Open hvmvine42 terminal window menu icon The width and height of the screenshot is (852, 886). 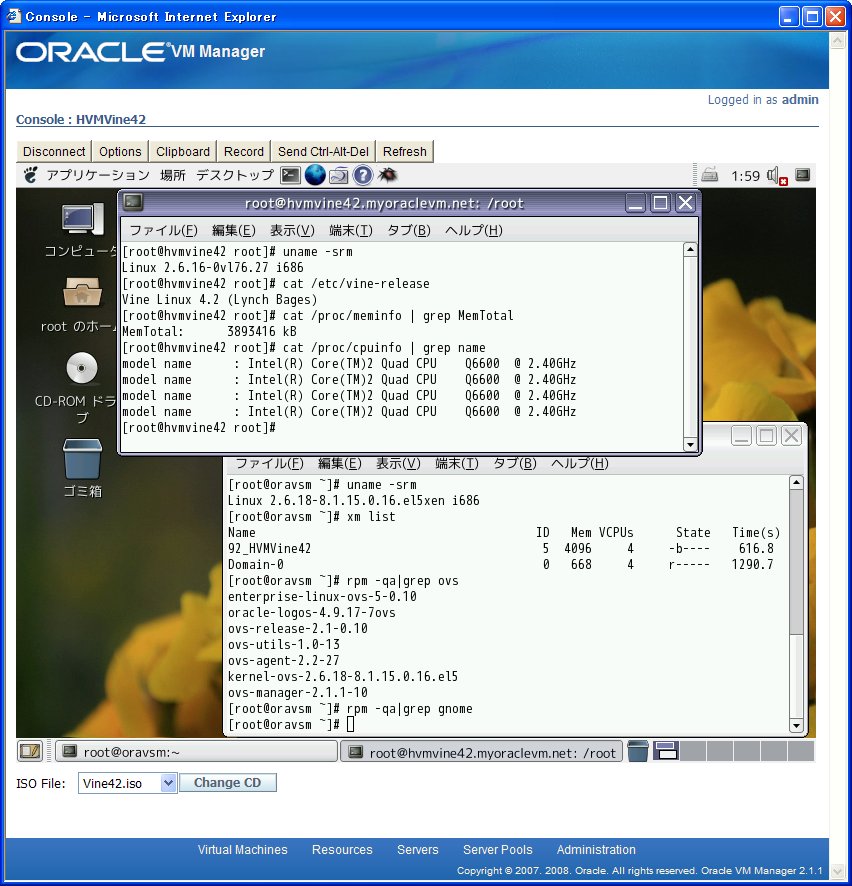[133, 202]
